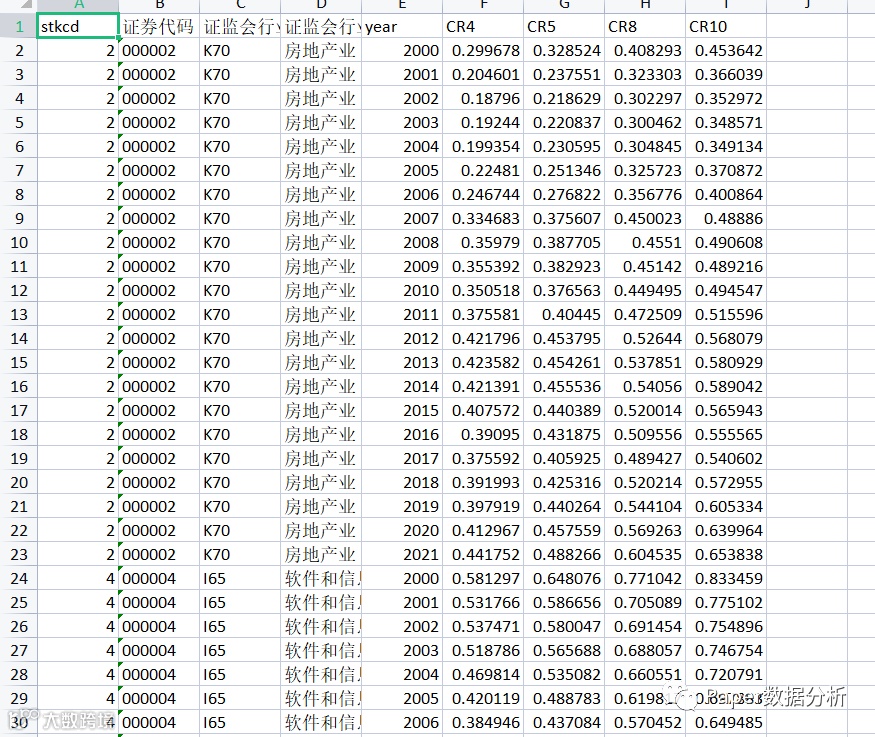Screen dimensions: 875x737
Task: Select 软件和信 cell in row 27
Action: click(321, 650)
